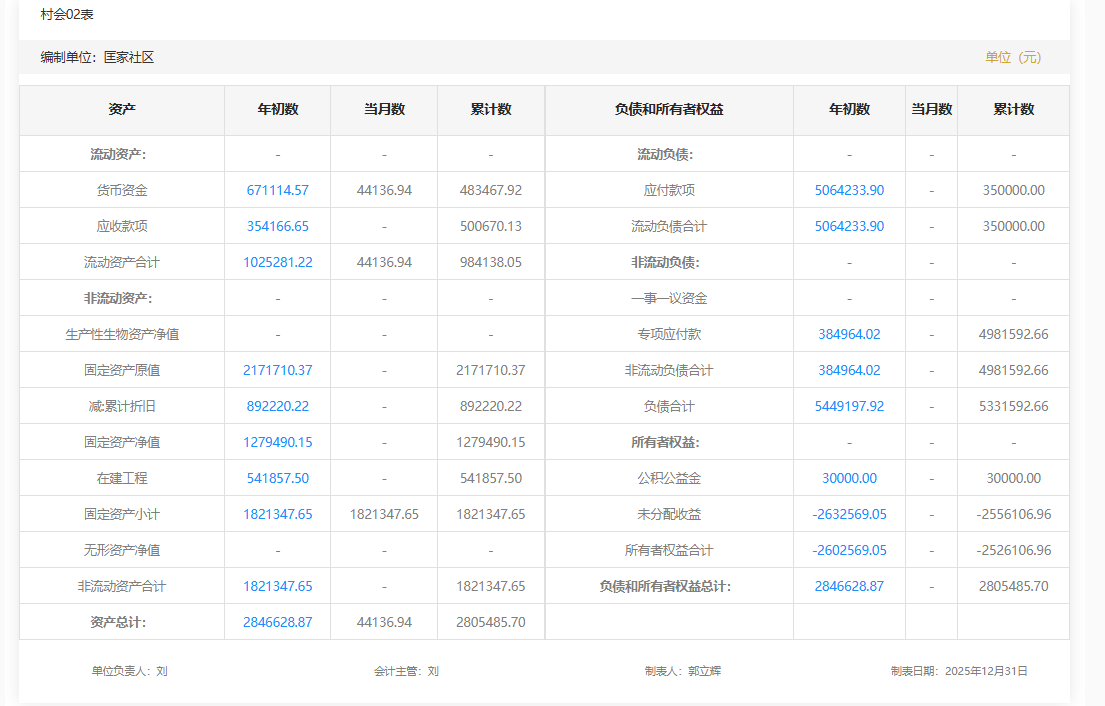Open the 货币资金 年初数 value 671114.57
This screenshot has width=1105, height=706.
point(277,190)
